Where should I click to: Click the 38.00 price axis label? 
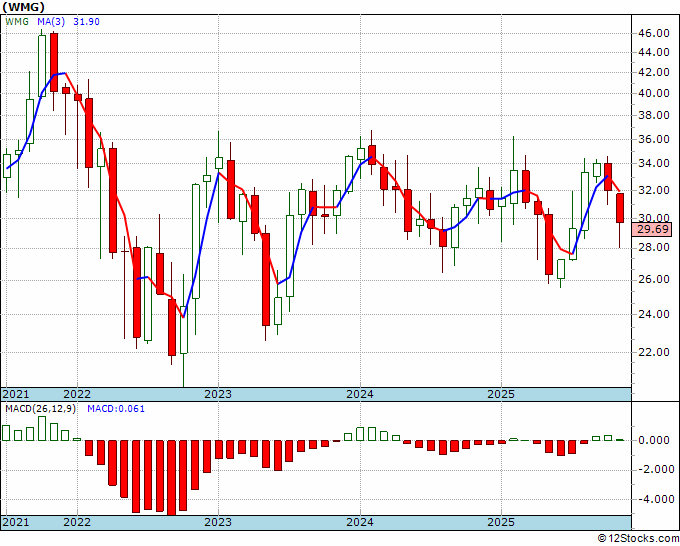(x=653, y=115)
